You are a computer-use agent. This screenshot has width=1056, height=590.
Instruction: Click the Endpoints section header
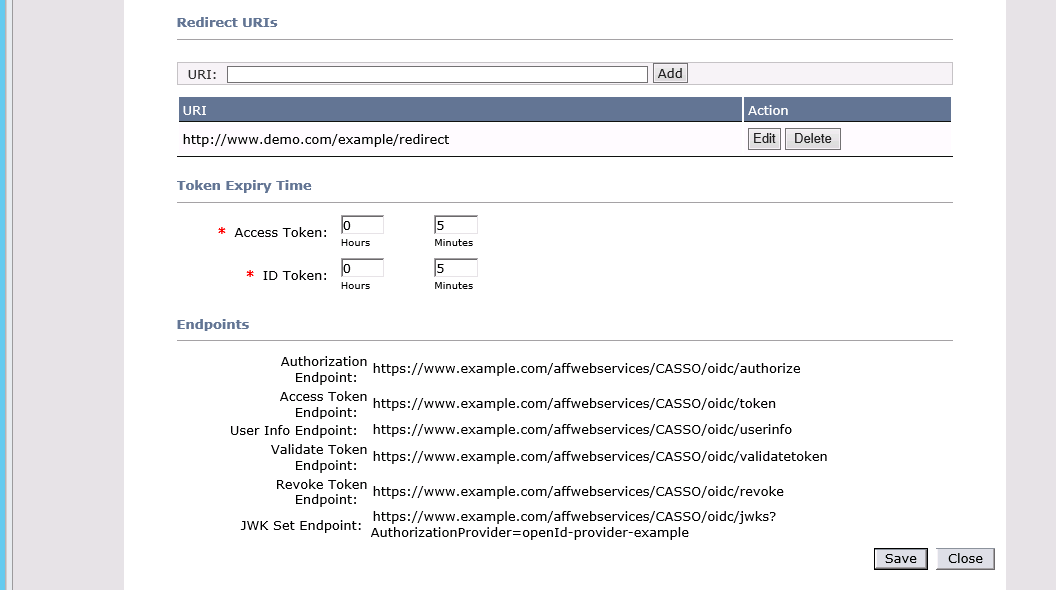pos(212,324)
